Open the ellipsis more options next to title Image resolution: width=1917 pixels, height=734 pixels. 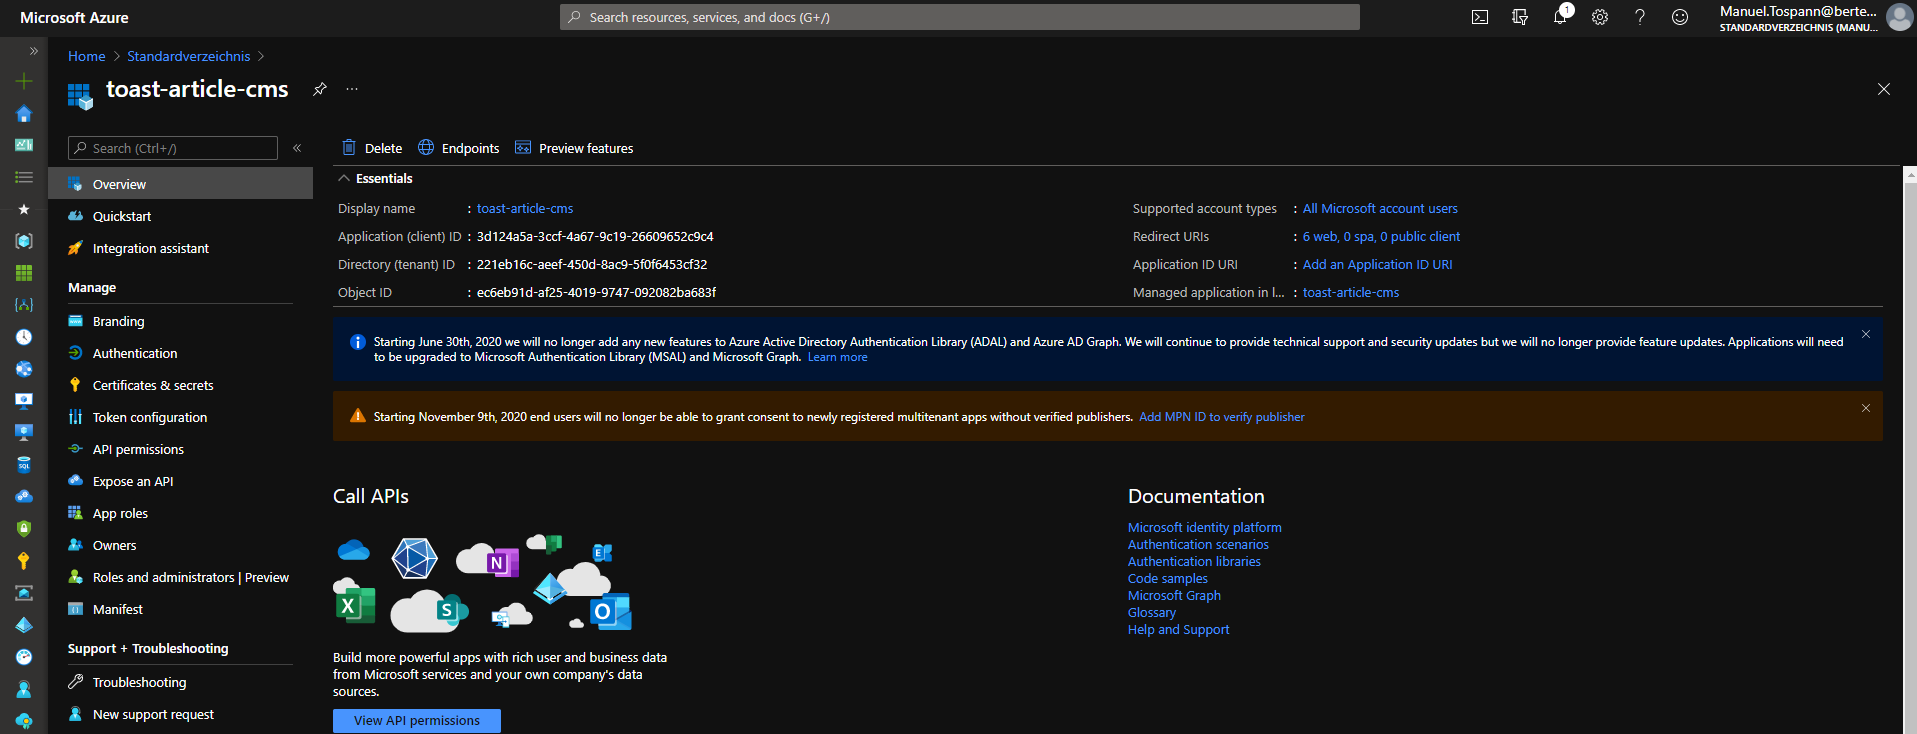coord(352,89)
